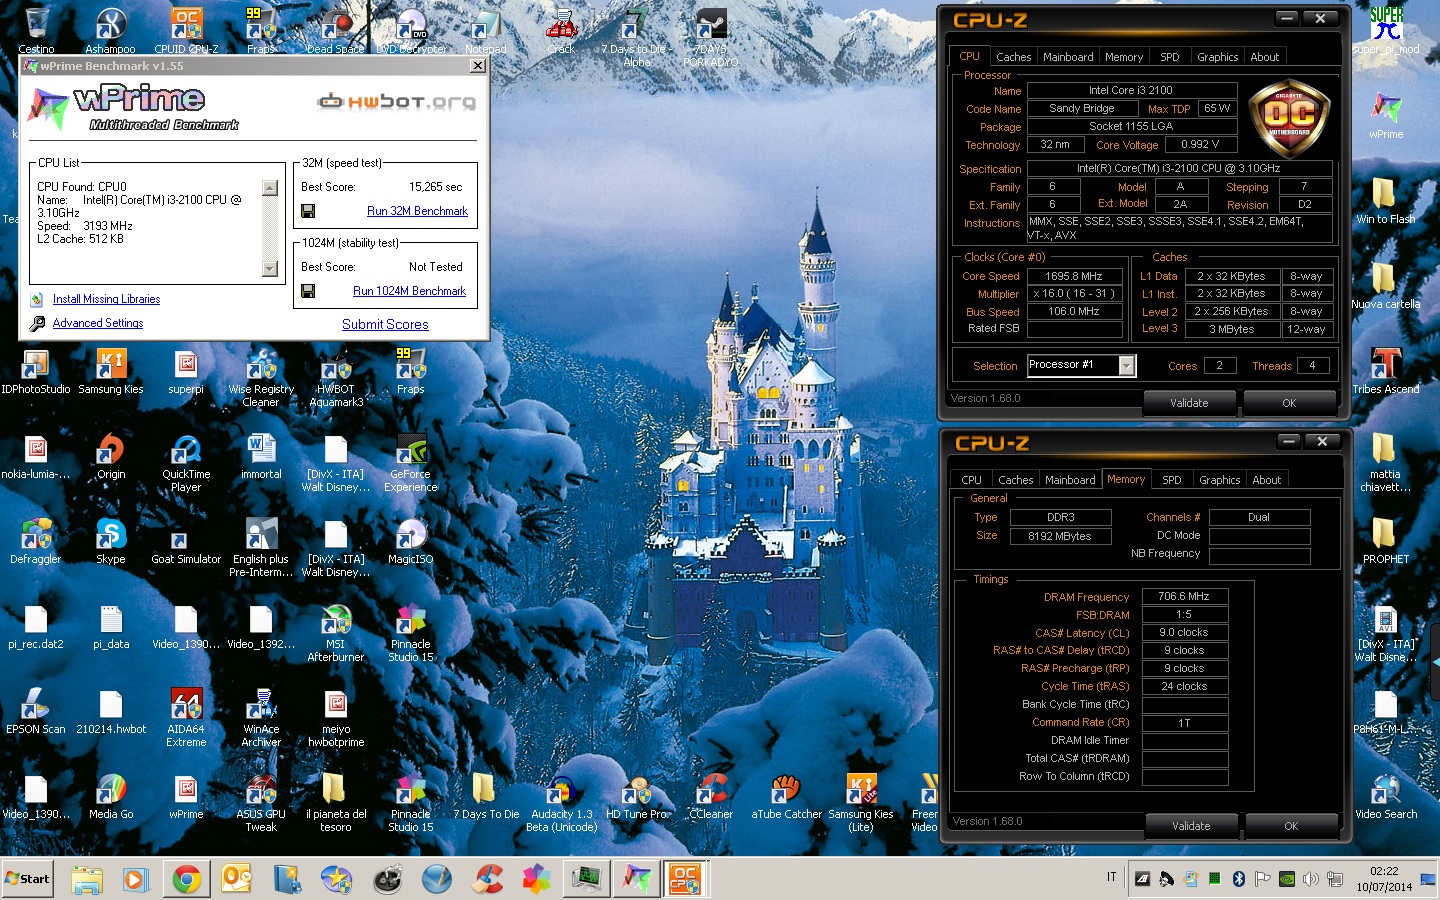
Task: Open MagicISO desktop icon
Action: tap(411, 541)
